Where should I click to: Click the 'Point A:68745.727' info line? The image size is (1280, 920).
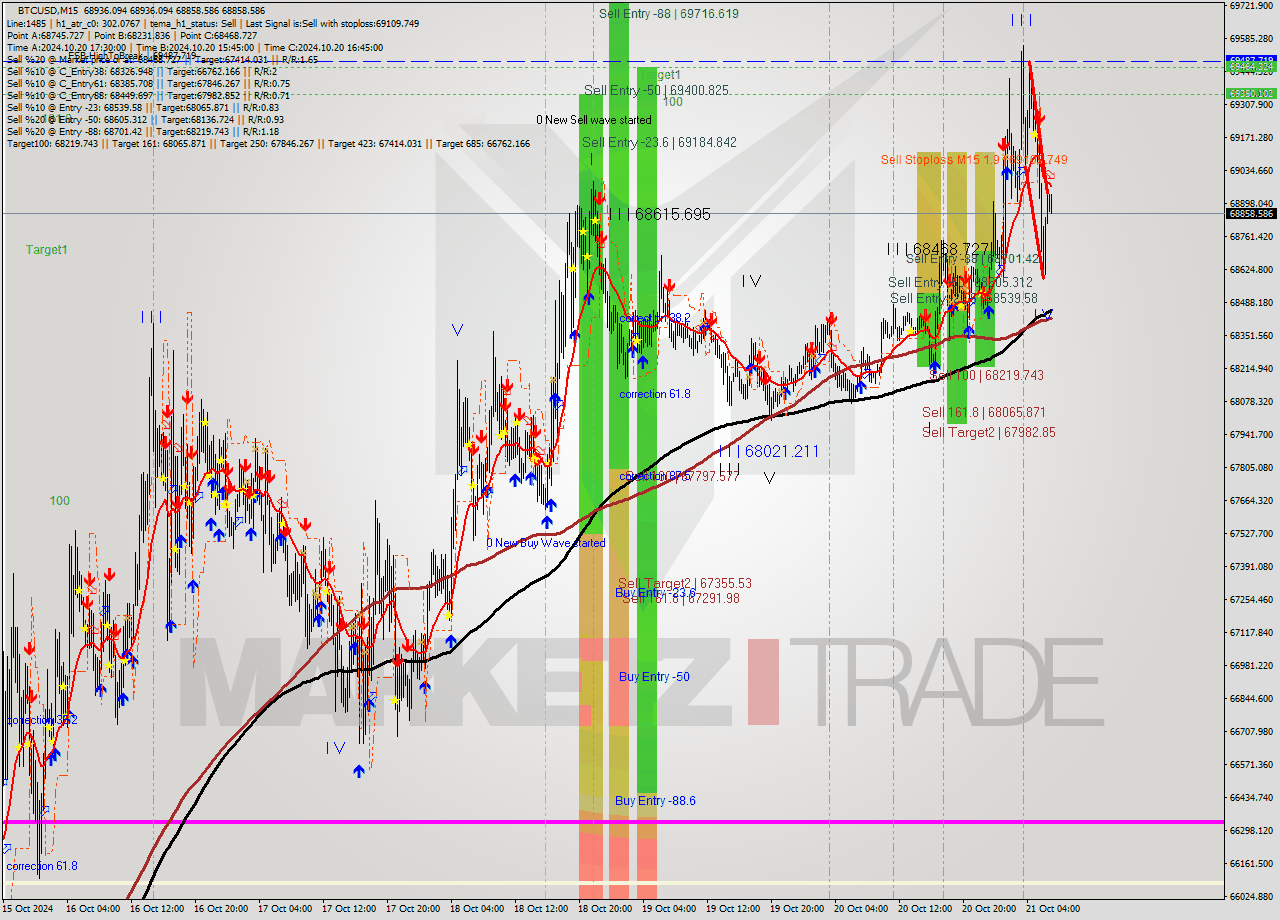pyautogui.click(x=47, y=35)
